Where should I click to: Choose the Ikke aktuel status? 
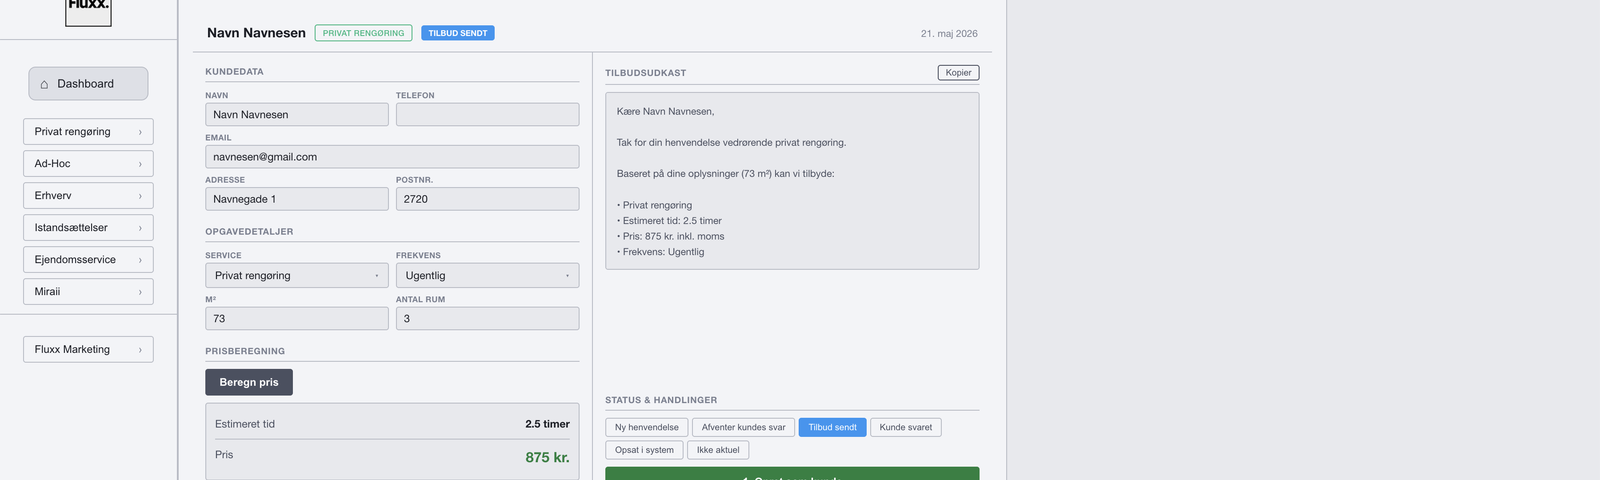pos(718,450)
